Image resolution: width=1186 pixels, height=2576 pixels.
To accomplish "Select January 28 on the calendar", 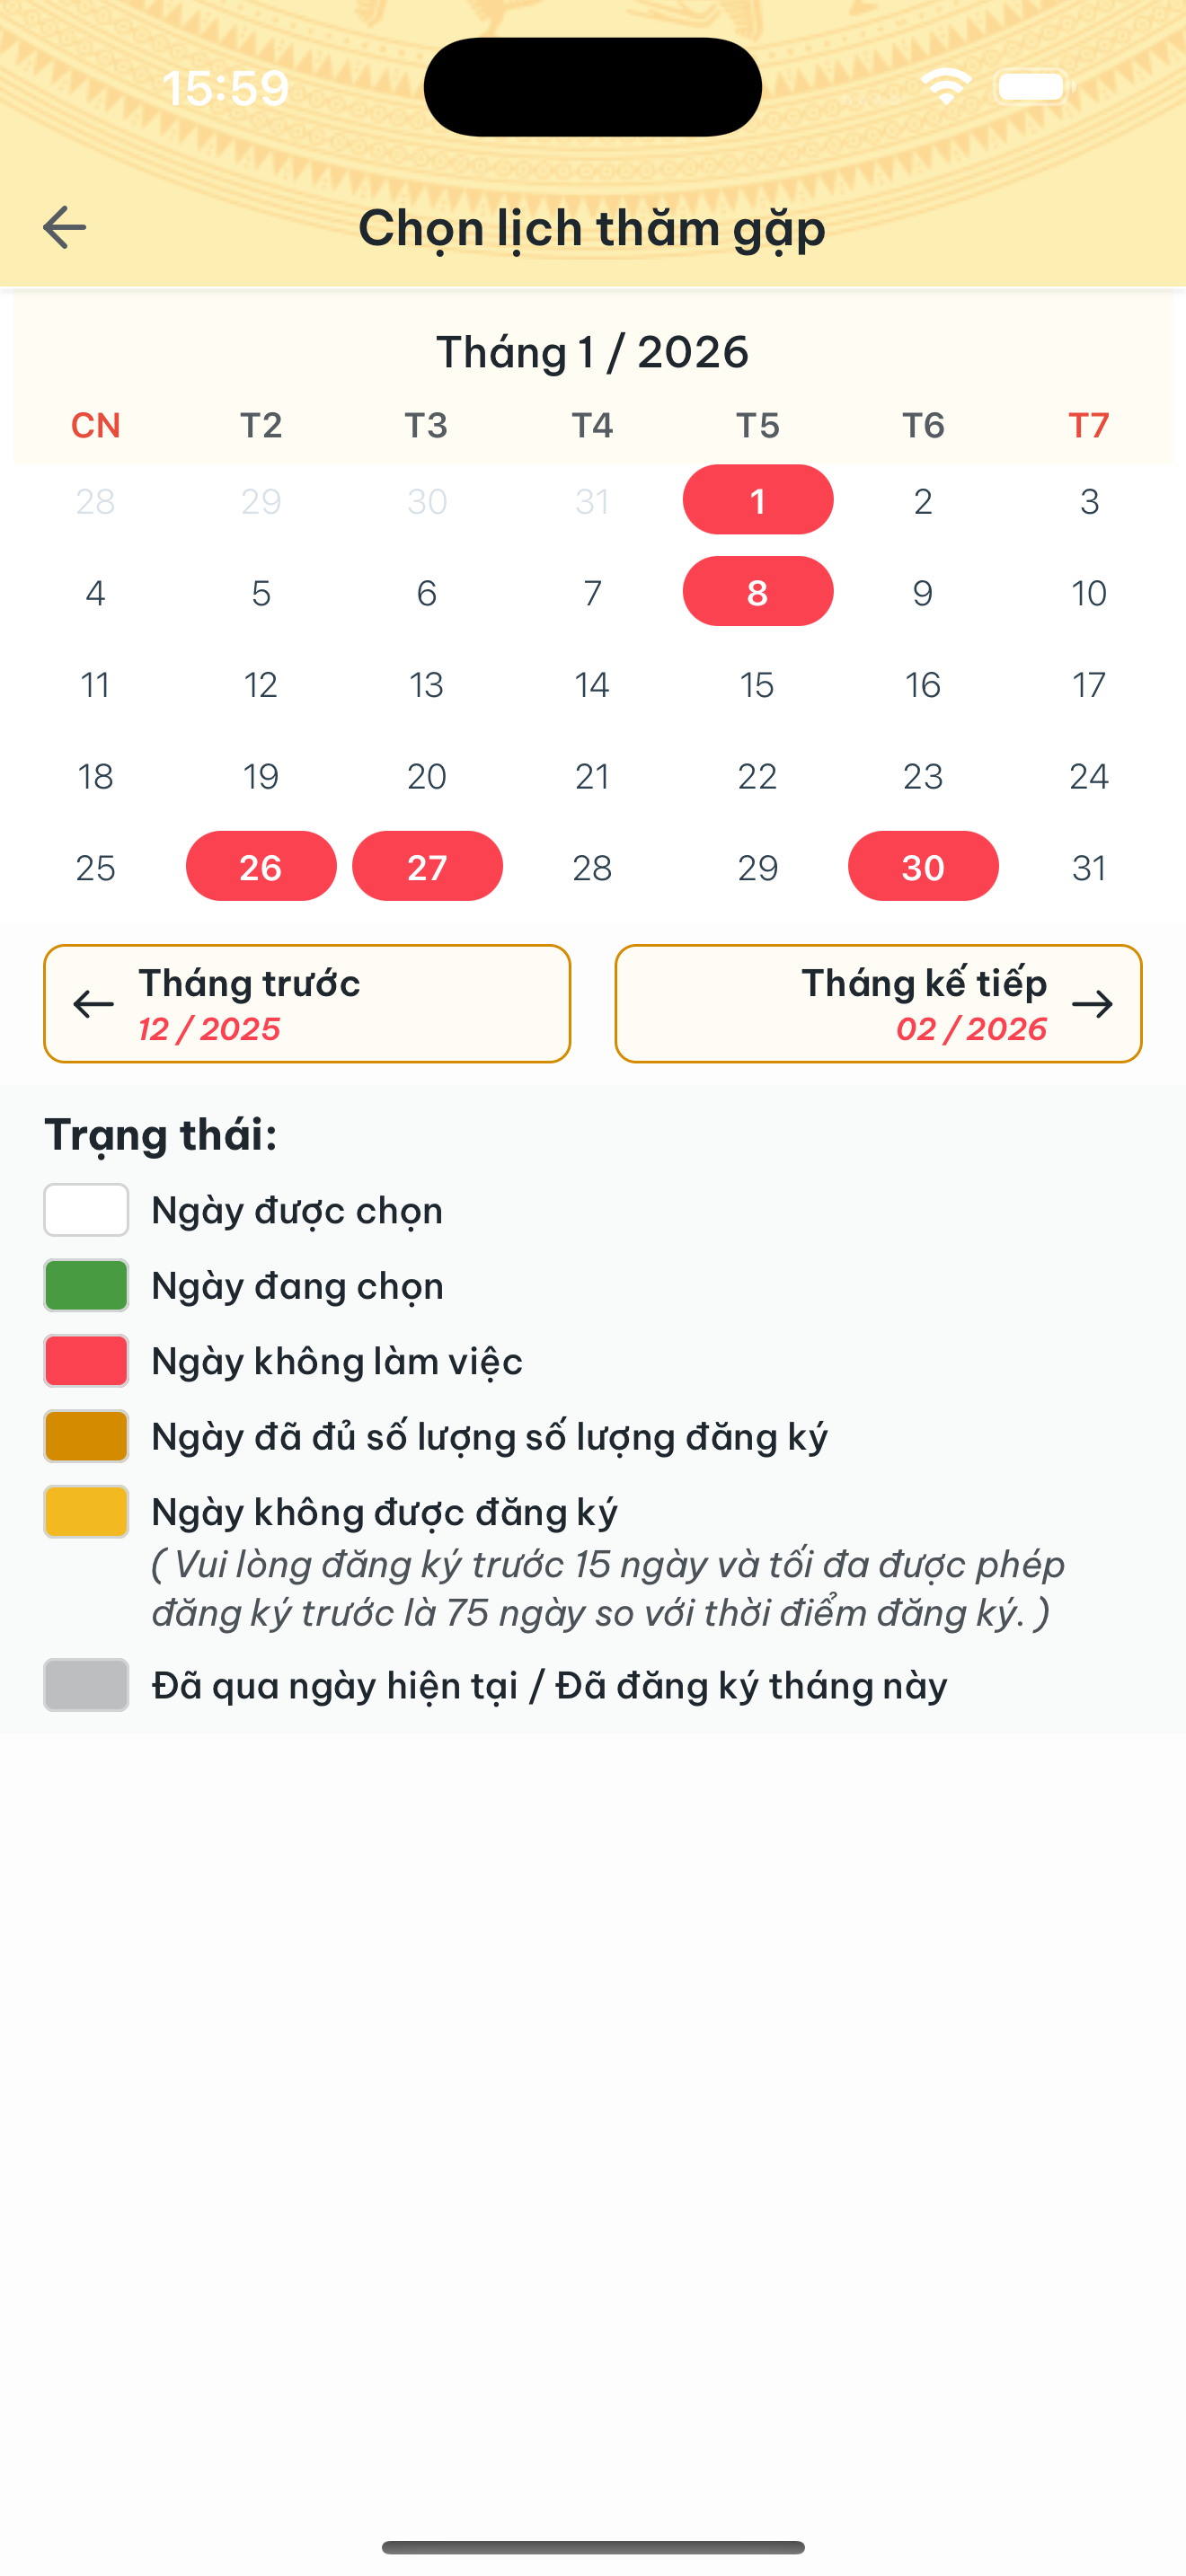I will [x=591, y=867].
